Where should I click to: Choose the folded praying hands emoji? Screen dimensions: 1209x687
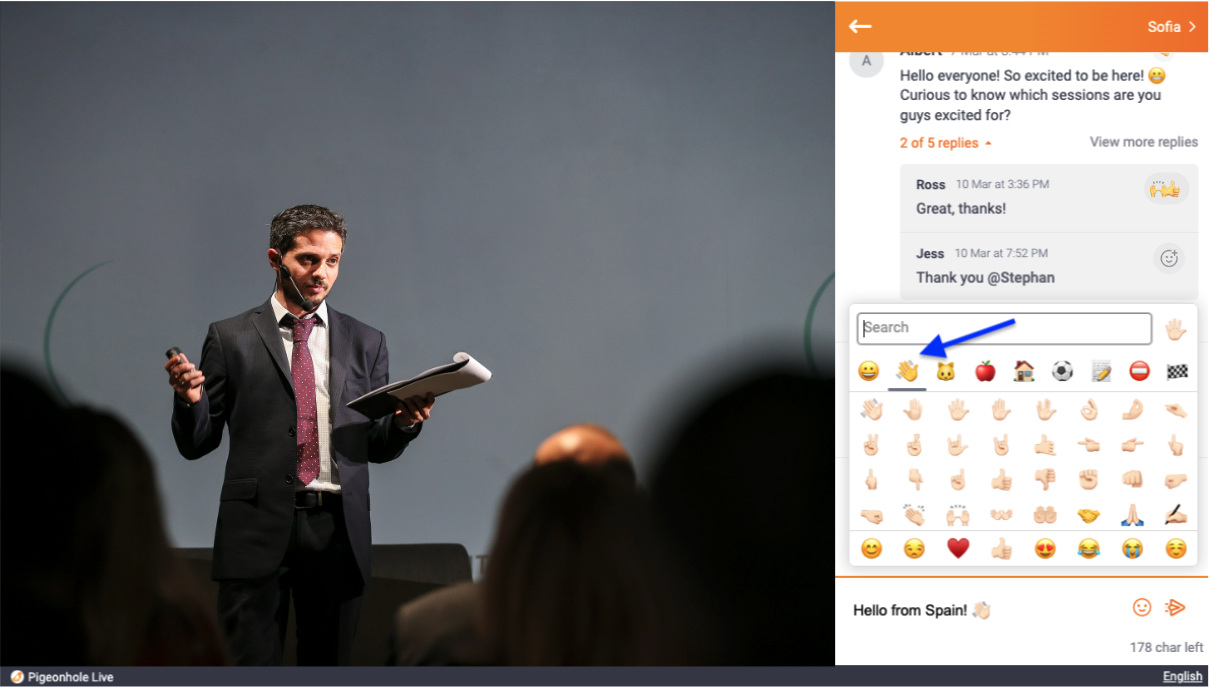pos(1132,515)
